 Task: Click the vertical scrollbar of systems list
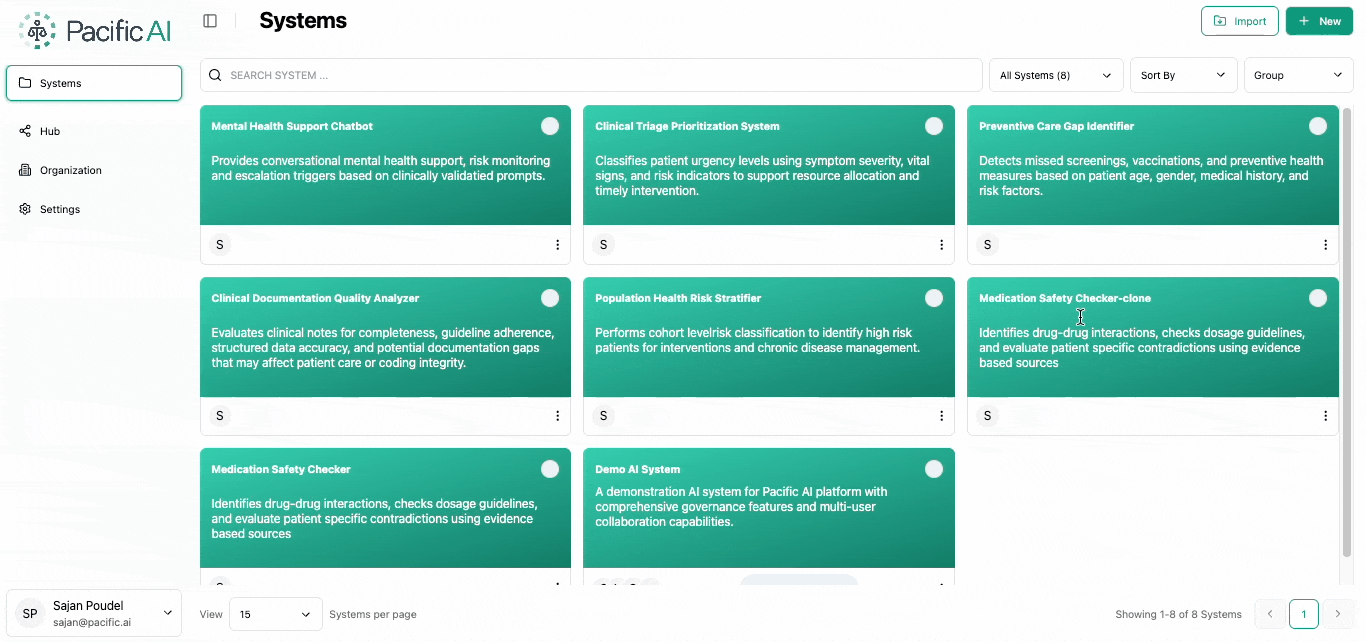[x=1347, y=330]
